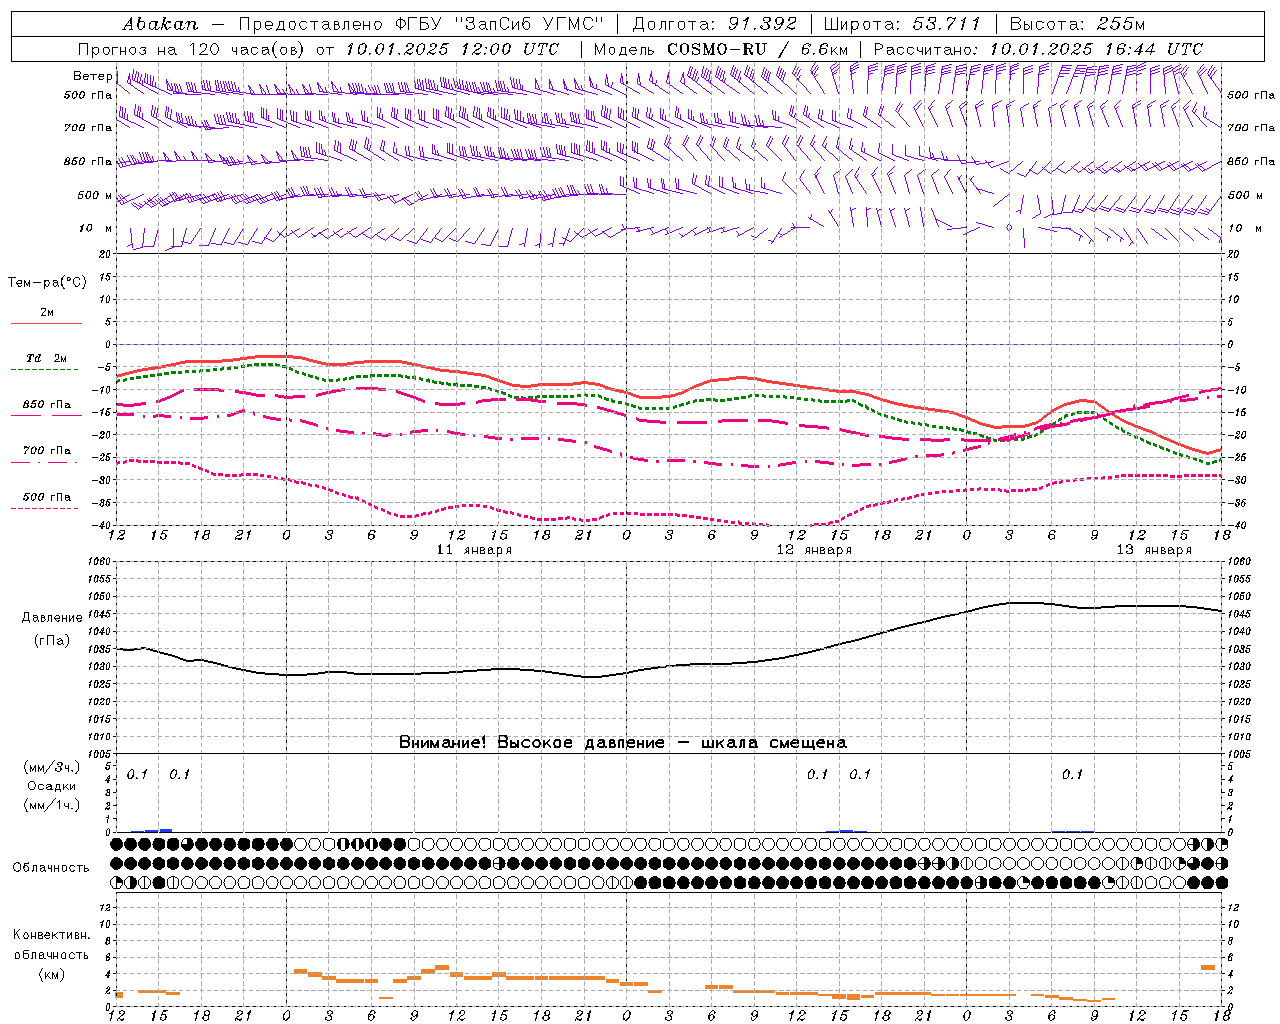Image resolution: width=1280 pixels, height=1024 pixels.
Task: Select the text 'Предоставлено ФГБУ "ЗапСиб УГМС"'
Action: pos(421,24)
